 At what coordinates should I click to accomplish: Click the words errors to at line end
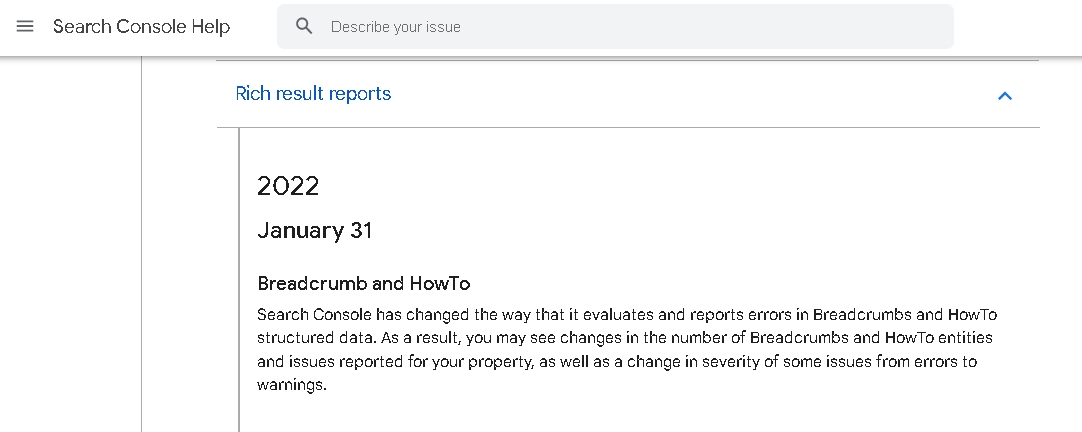tap(945, 361)
